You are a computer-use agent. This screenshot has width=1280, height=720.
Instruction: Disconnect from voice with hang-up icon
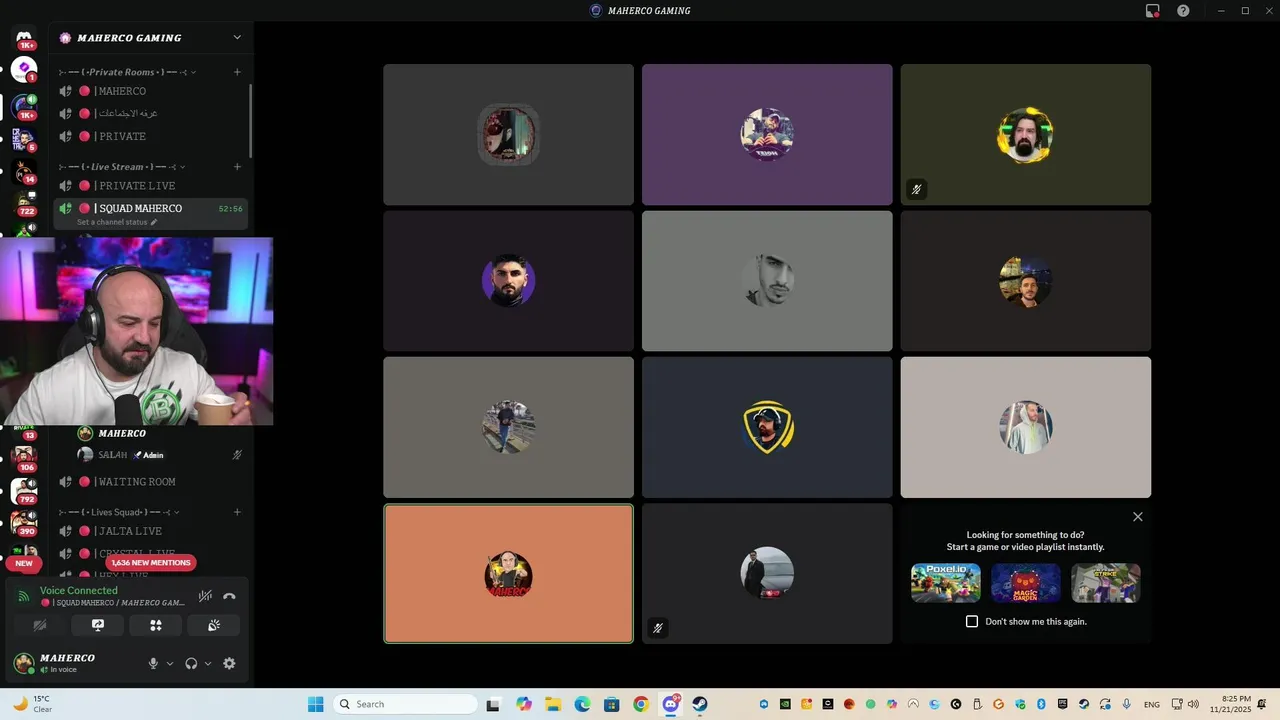pos(229,596)
